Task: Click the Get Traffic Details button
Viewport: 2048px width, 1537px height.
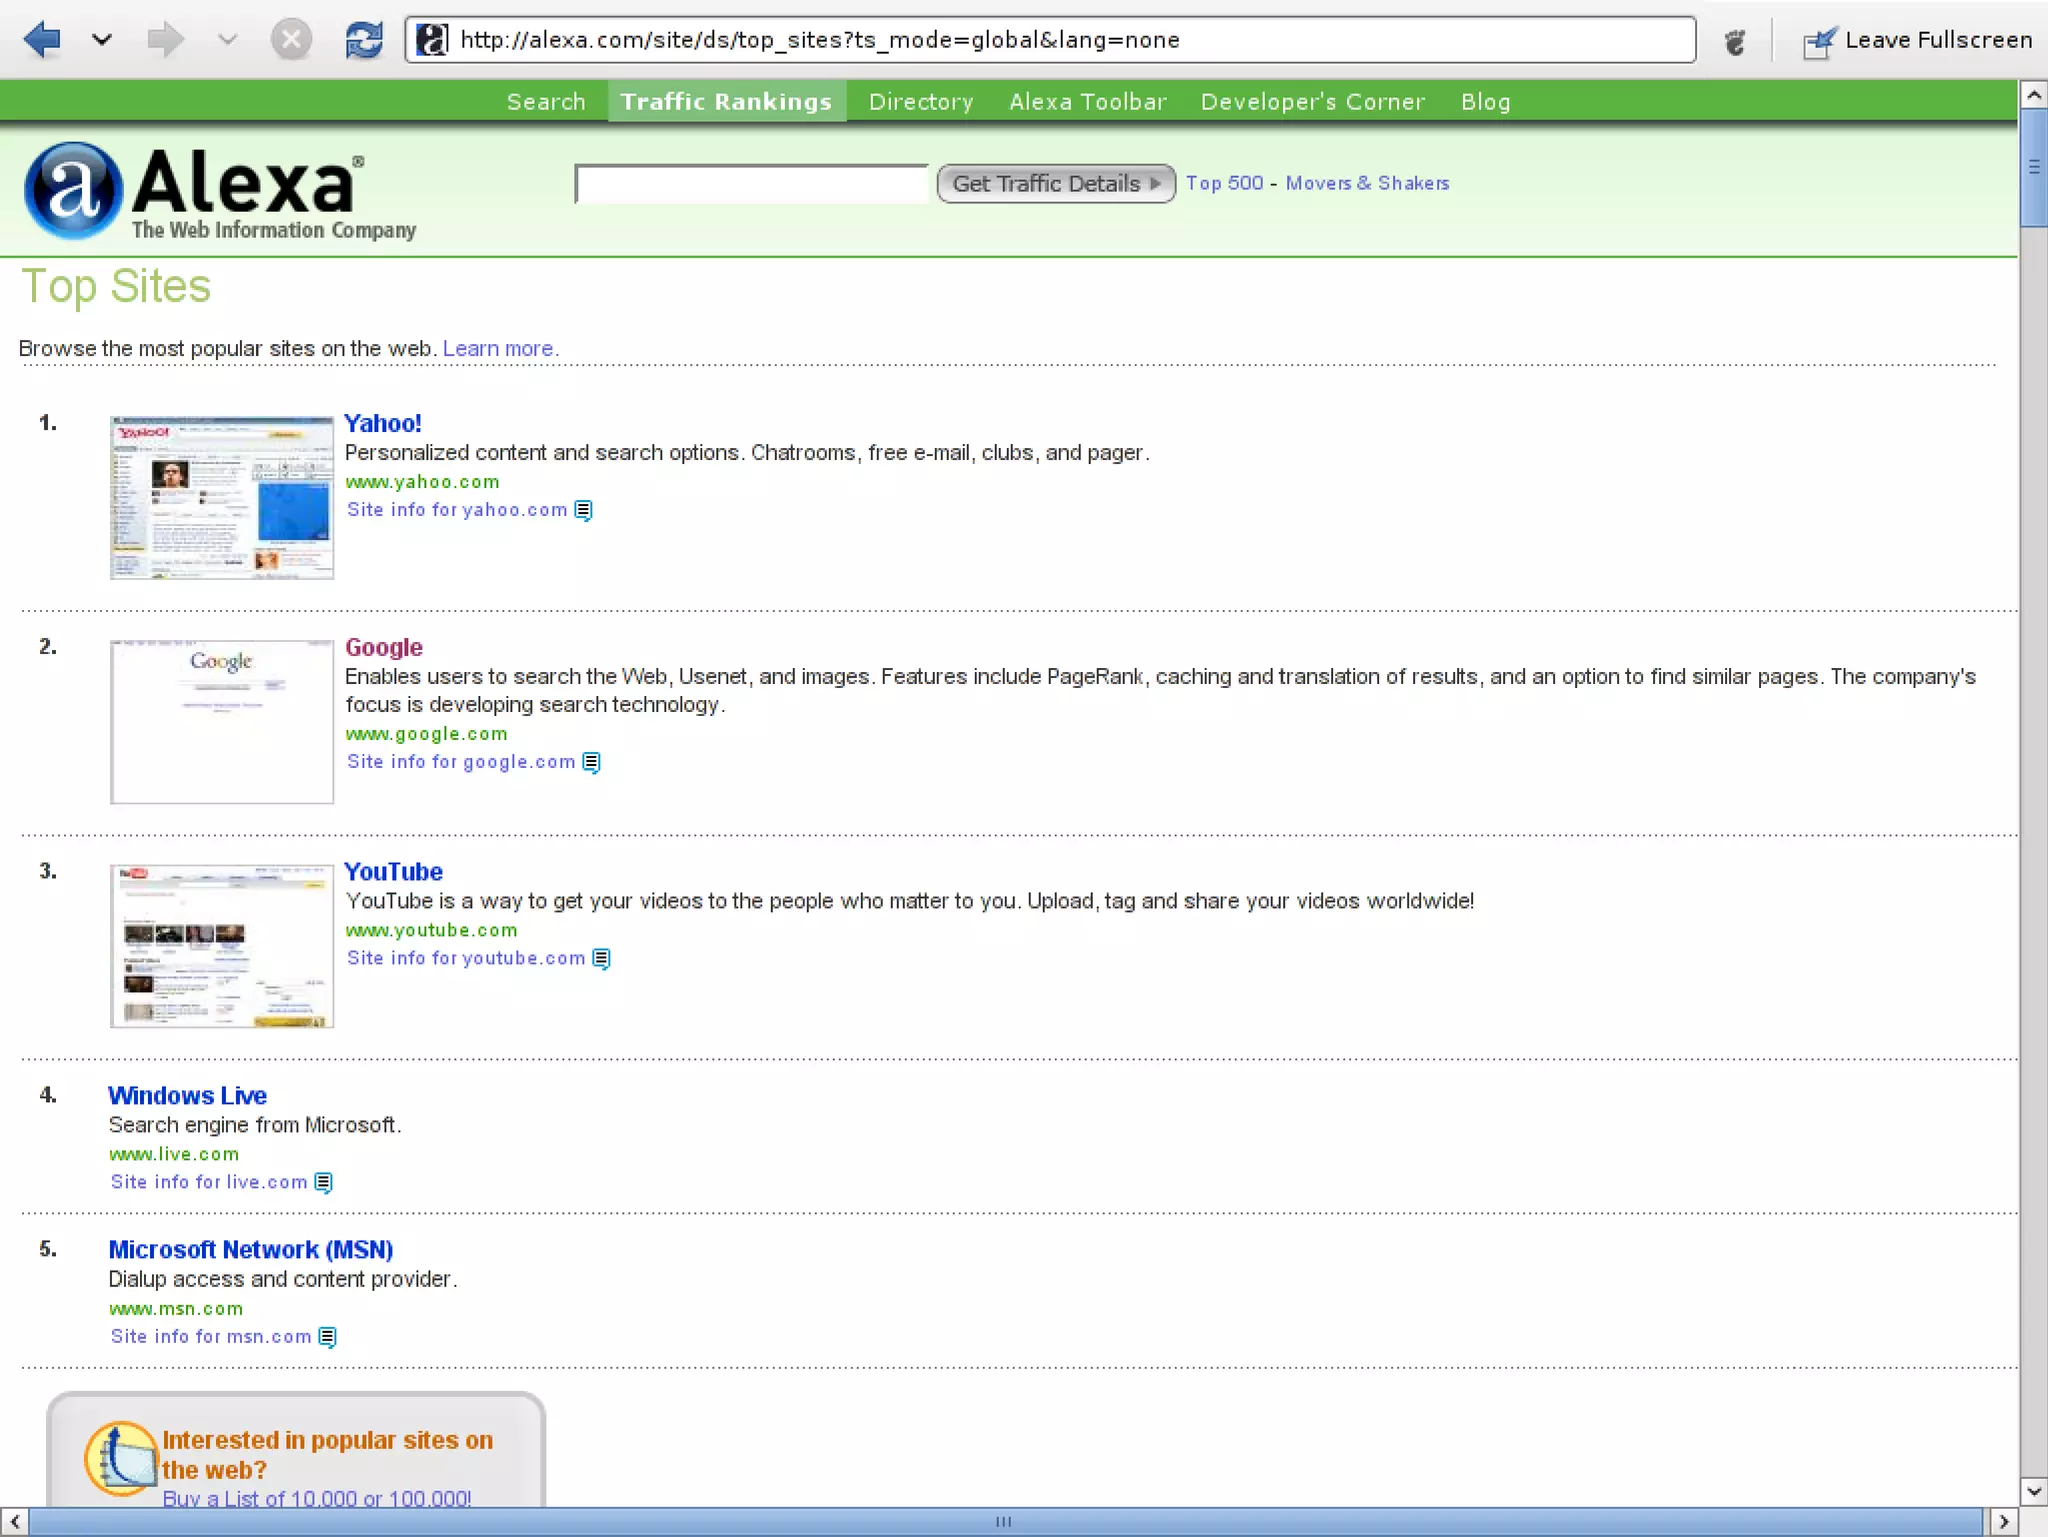Action: click(1055, 184)
